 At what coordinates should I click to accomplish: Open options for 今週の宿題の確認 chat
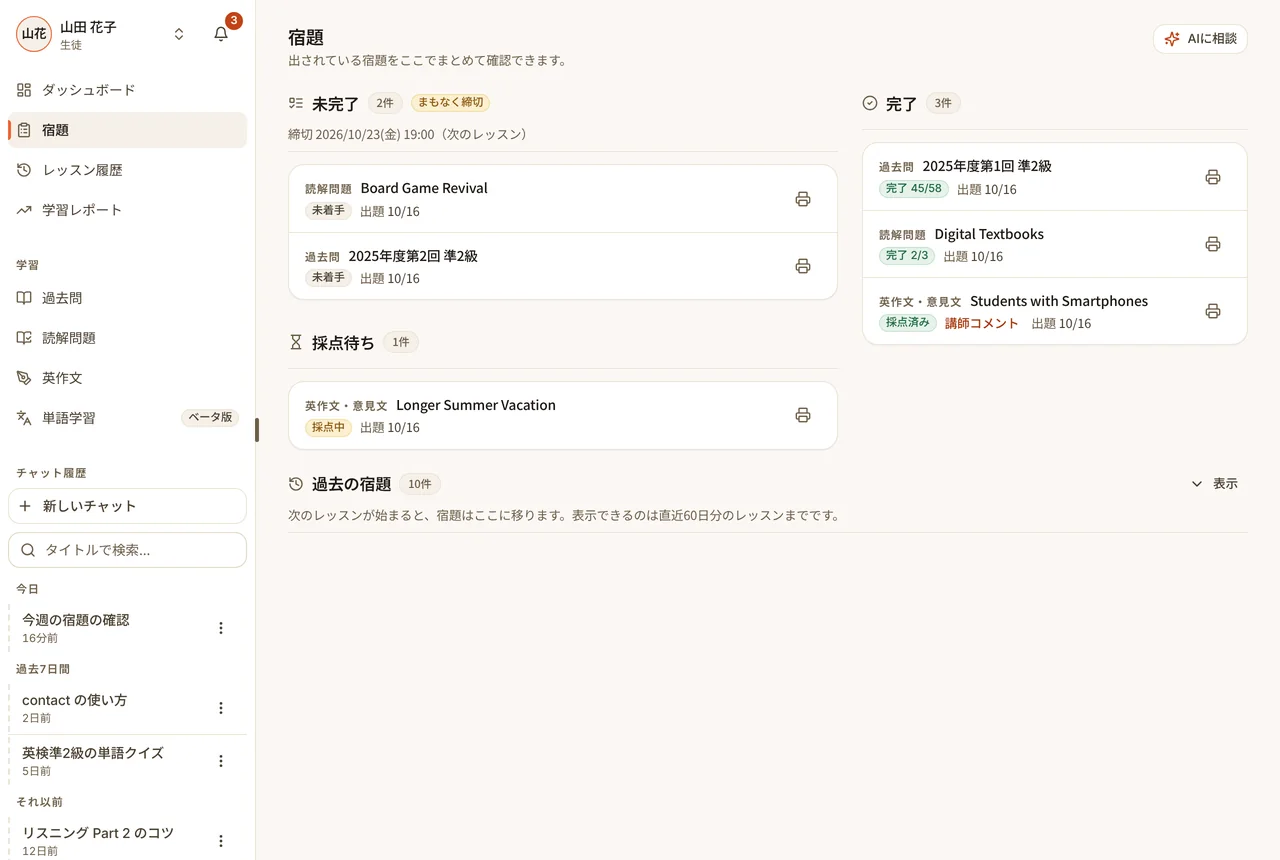221,628
